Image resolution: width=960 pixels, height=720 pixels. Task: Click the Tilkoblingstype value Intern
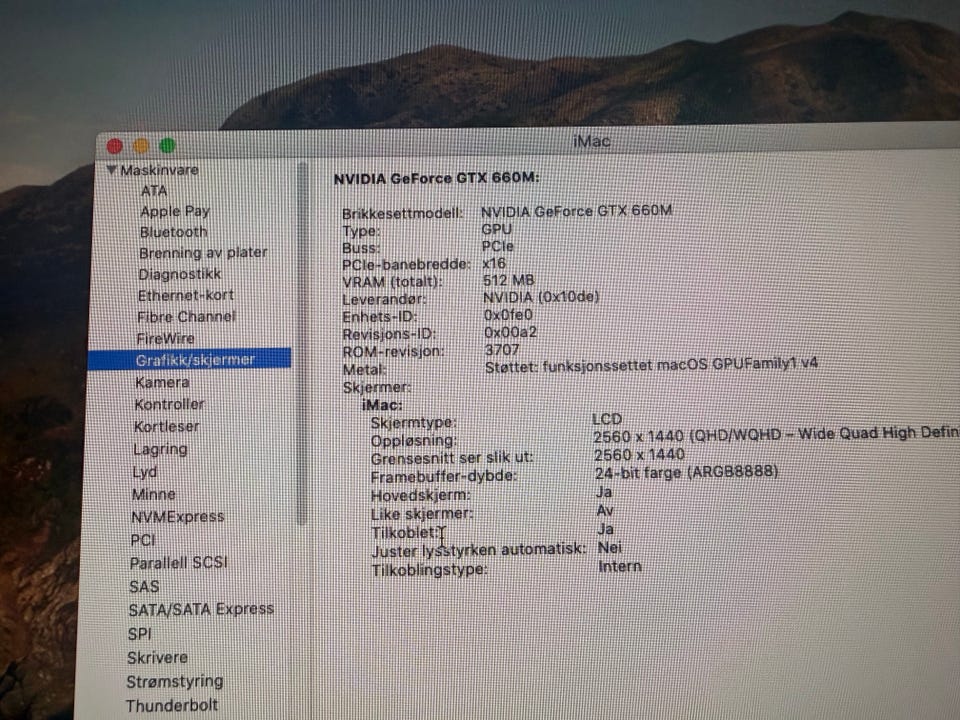tap(620, 566)
